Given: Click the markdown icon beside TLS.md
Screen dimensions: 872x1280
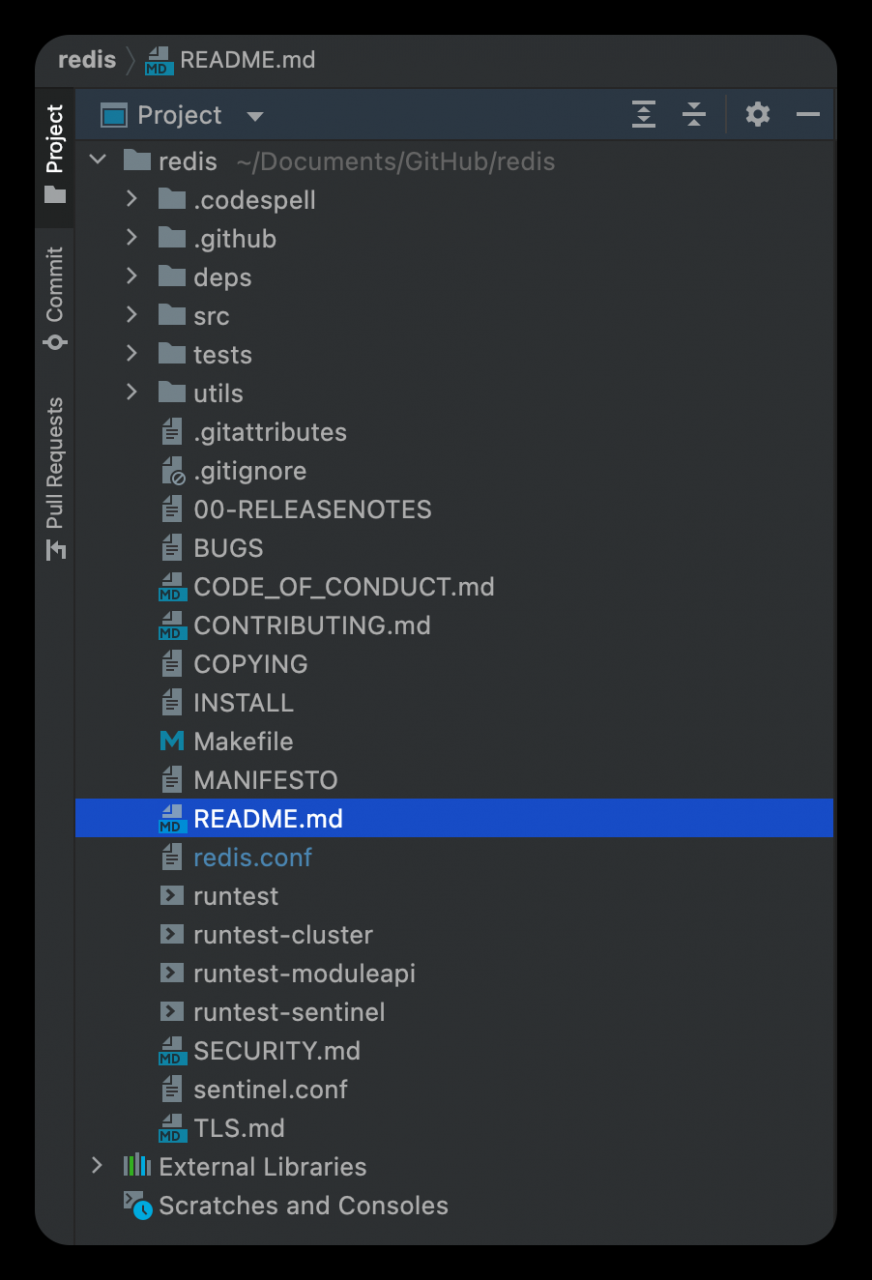Looking at the screenshot, I should click(x=172, y=1128).
